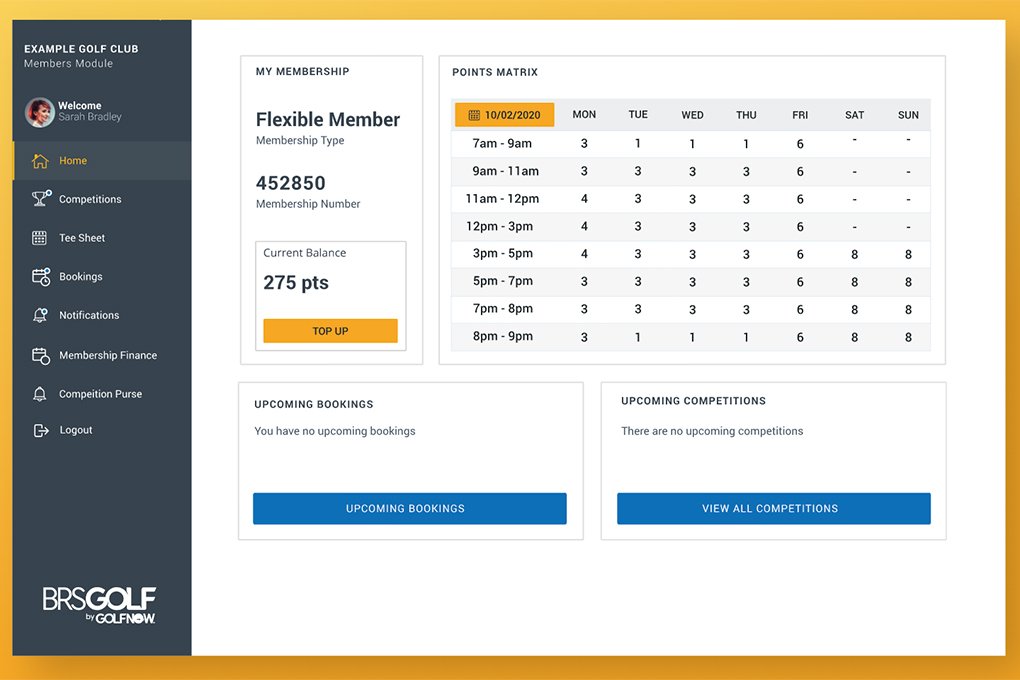1020x680 pixels.
Task: Click the Notifications bell icon
Action: pos(40,315)
